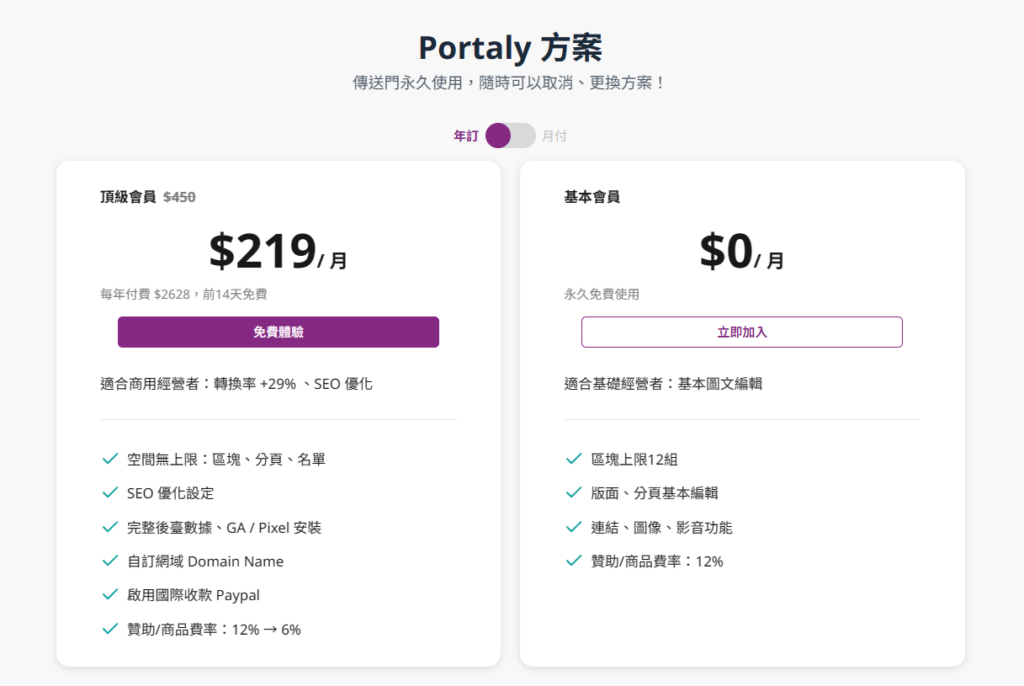Viewport: 1024px width, 686px height.
Task: Click the 啟用國際收款 Paypal text
Action: tap(193, 595)
